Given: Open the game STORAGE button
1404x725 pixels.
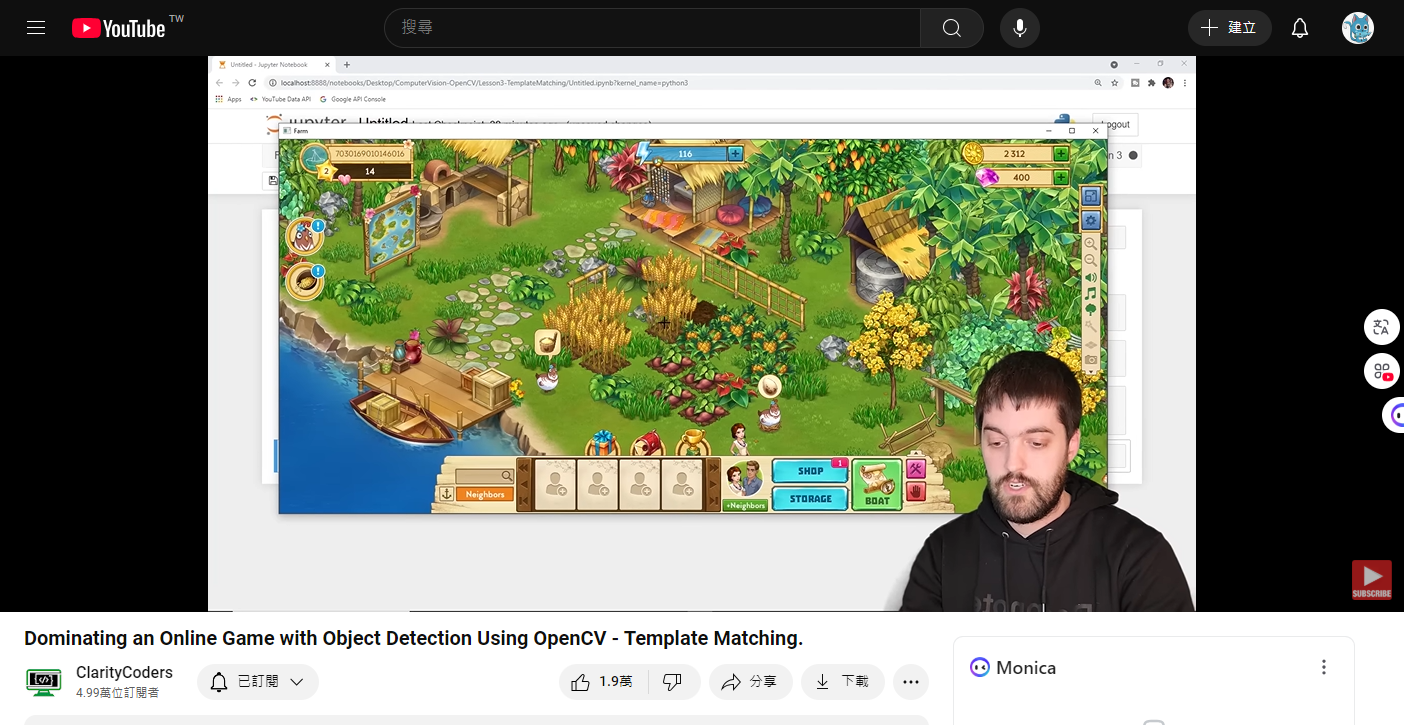Looking at the screenshot, I should point(811,498).
